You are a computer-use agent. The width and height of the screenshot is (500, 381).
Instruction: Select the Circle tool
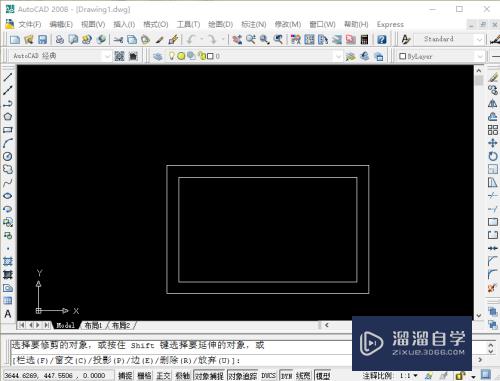click(x=8, y=156)
